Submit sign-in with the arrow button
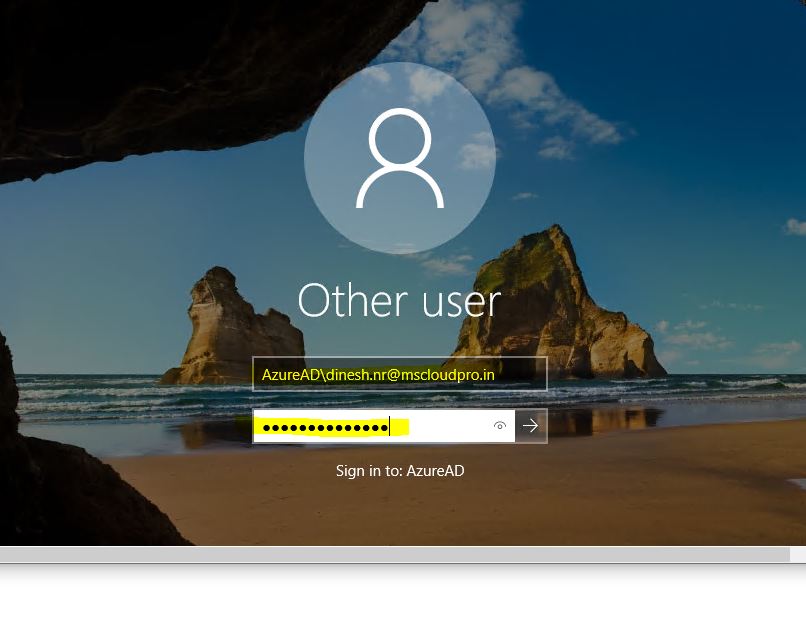806x644 pixels. point(531,426)
